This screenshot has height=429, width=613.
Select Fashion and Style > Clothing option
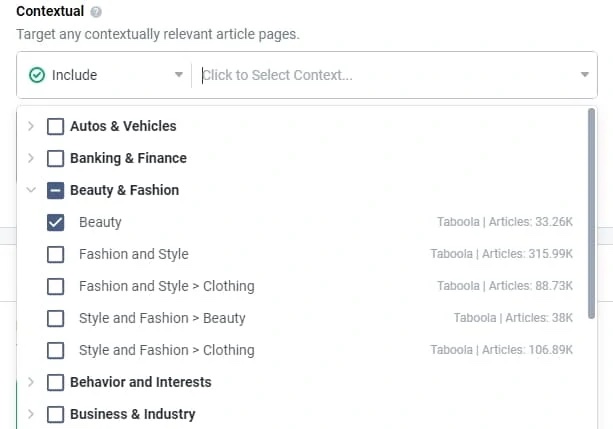tap(166, 286)
